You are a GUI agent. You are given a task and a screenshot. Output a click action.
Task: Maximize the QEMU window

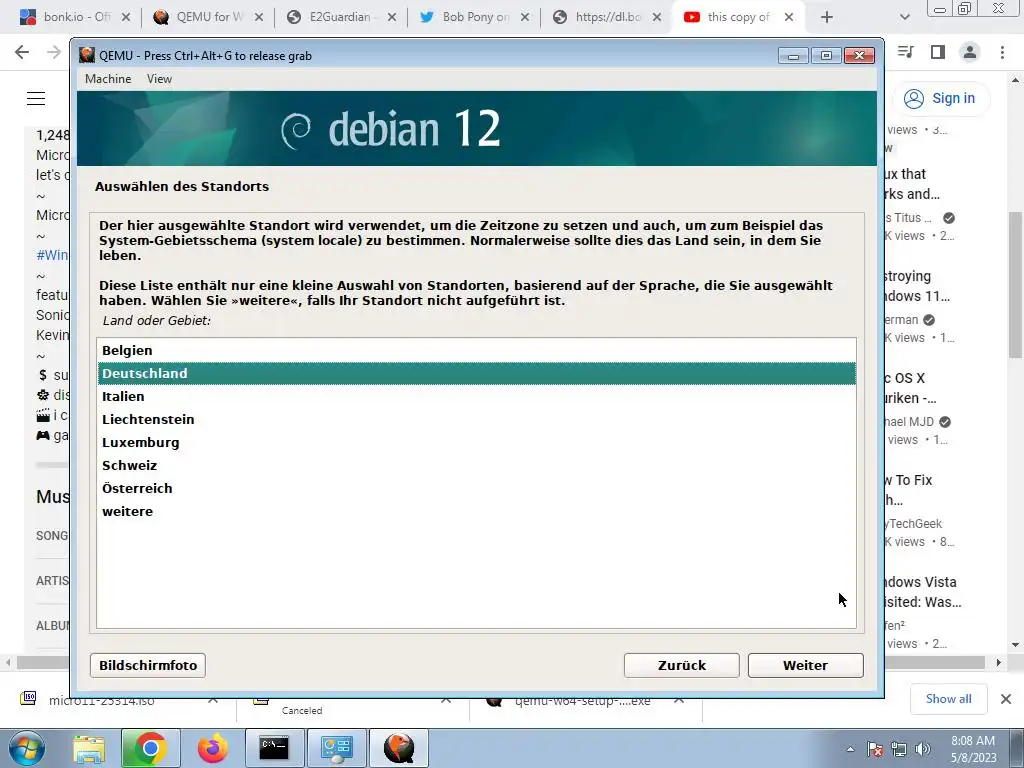point(826,56)
